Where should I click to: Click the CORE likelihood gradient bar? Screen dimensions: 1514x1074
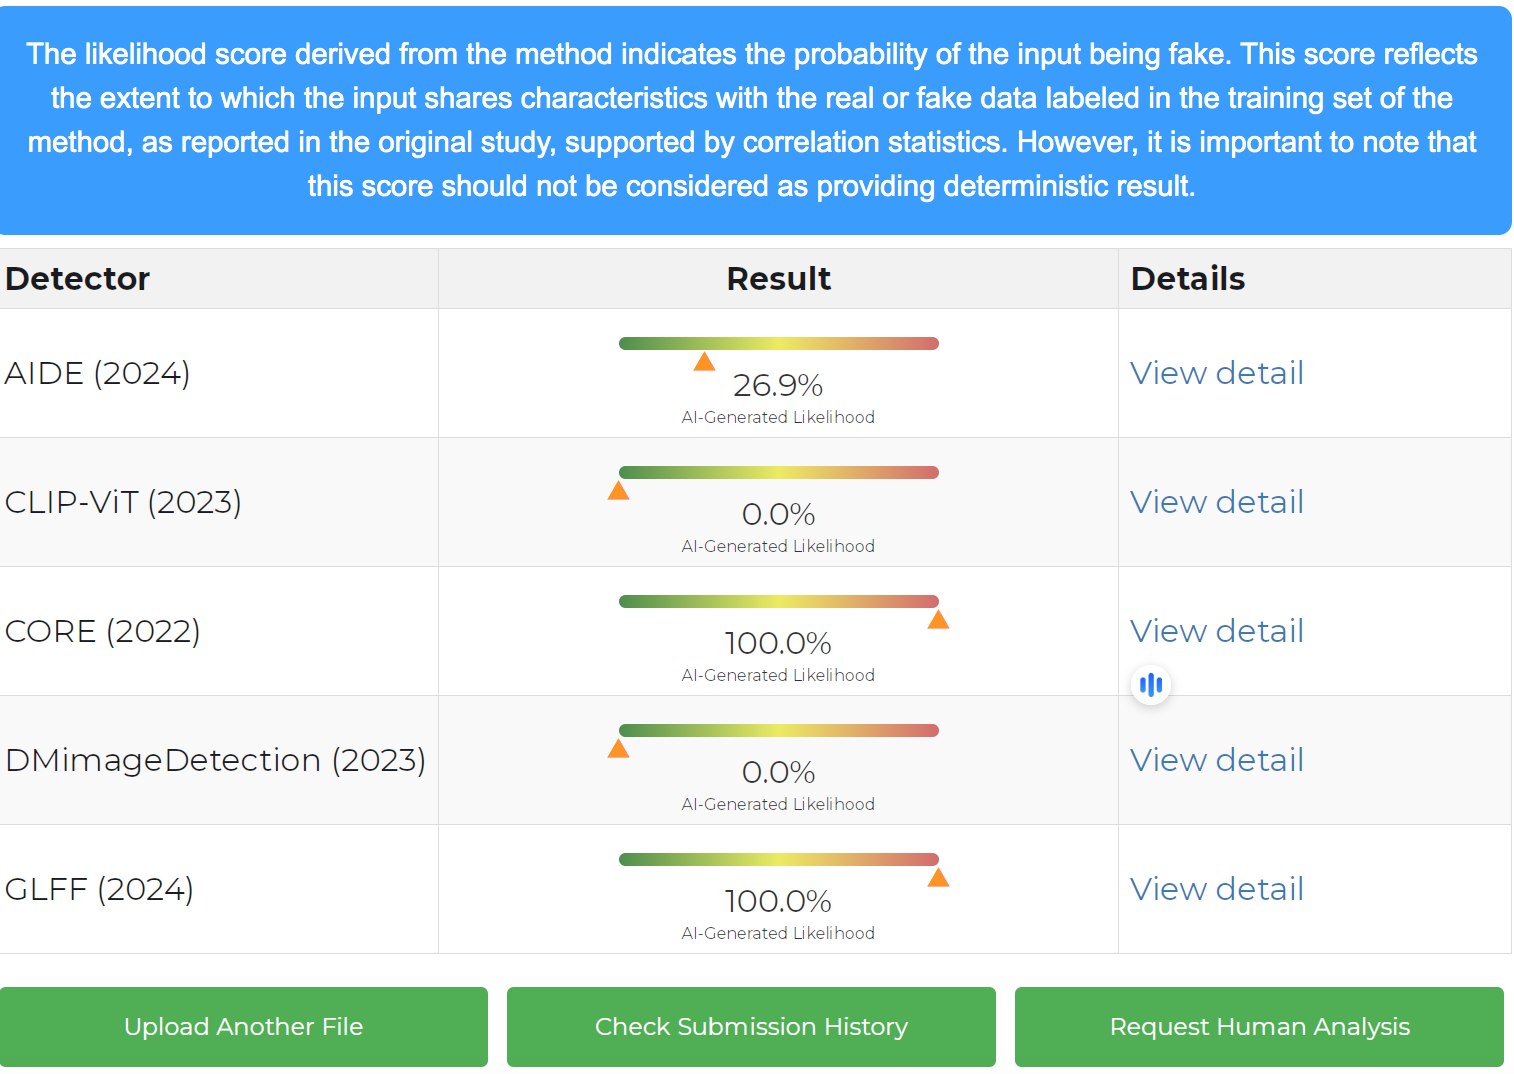(779, 601)
